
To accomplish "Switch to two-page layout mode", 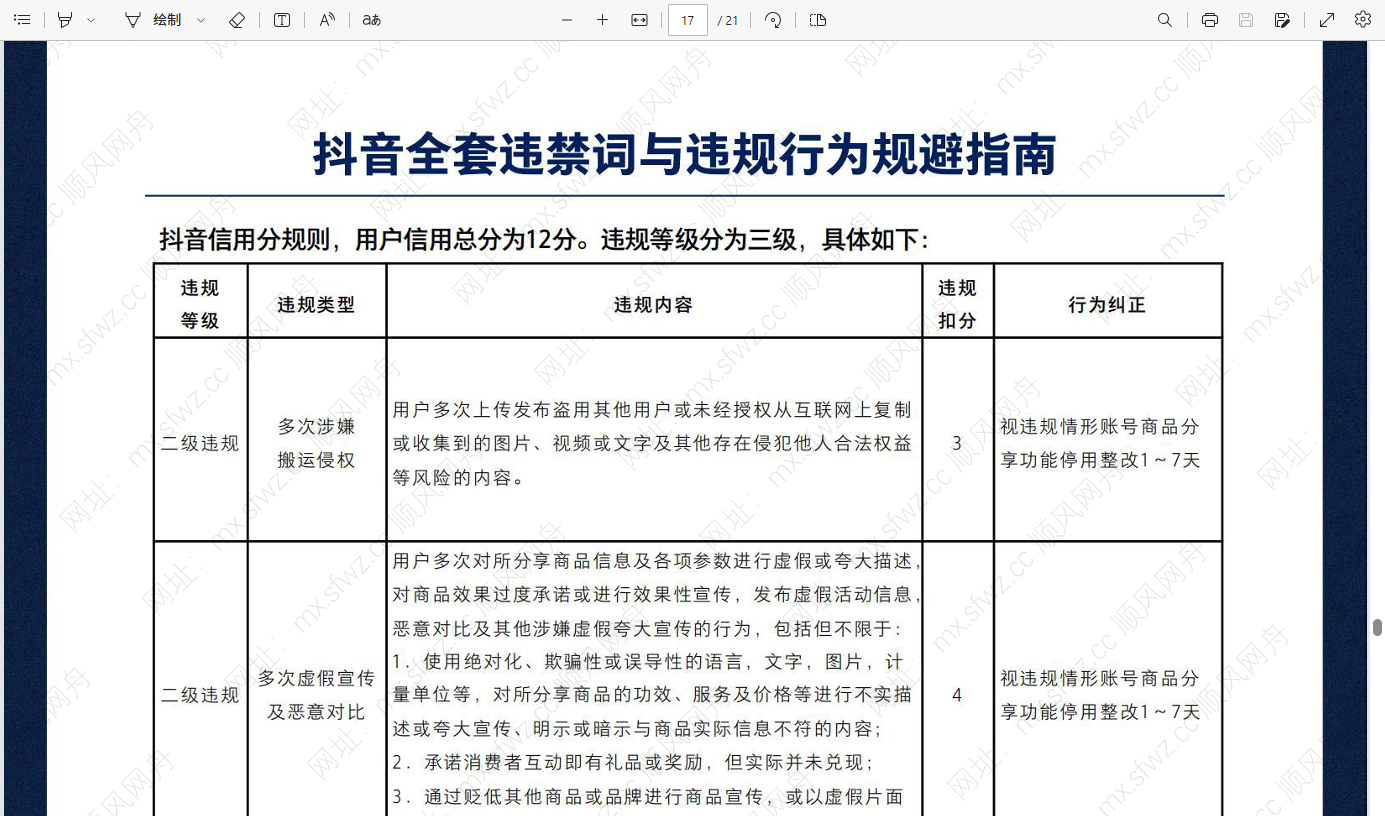I will (x=817, y=19).
